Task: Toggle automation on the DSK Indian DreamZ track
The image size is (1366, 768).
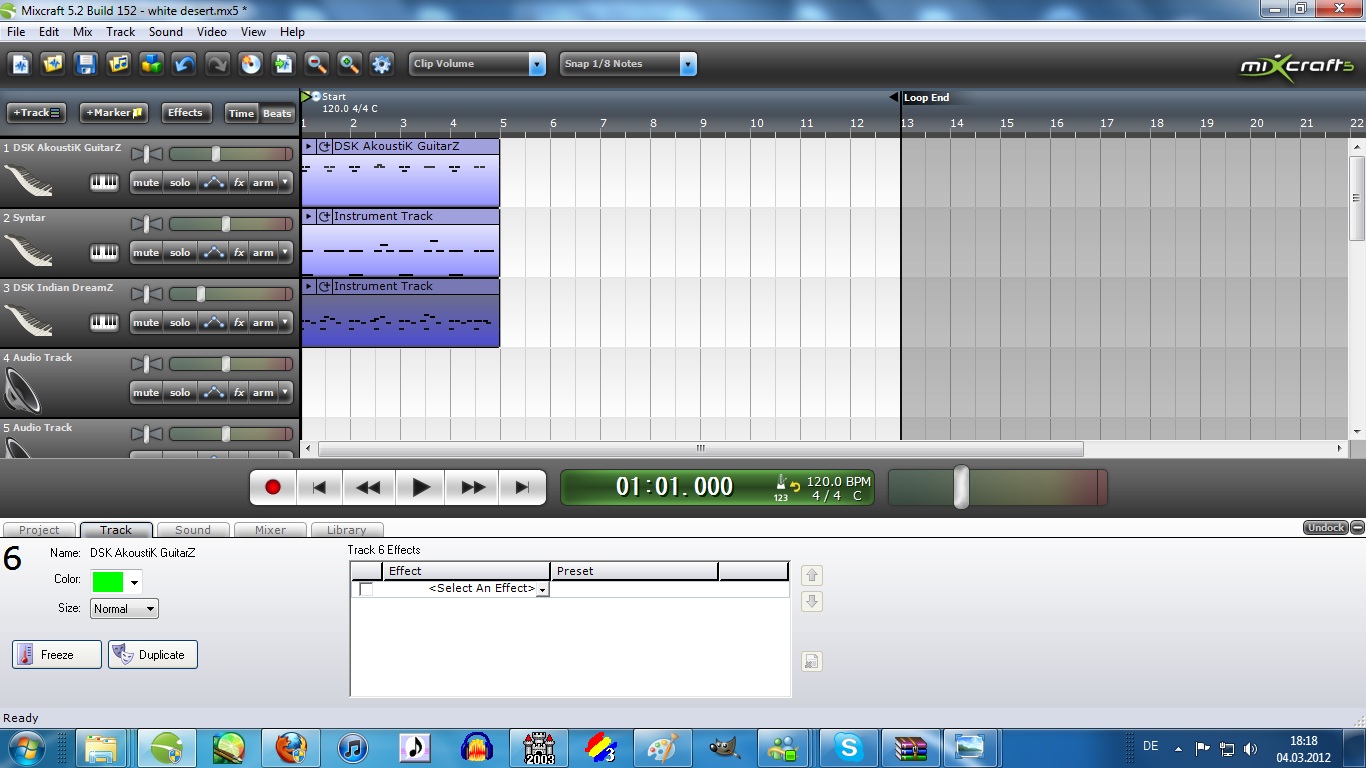Action: [x=213, y=323]
